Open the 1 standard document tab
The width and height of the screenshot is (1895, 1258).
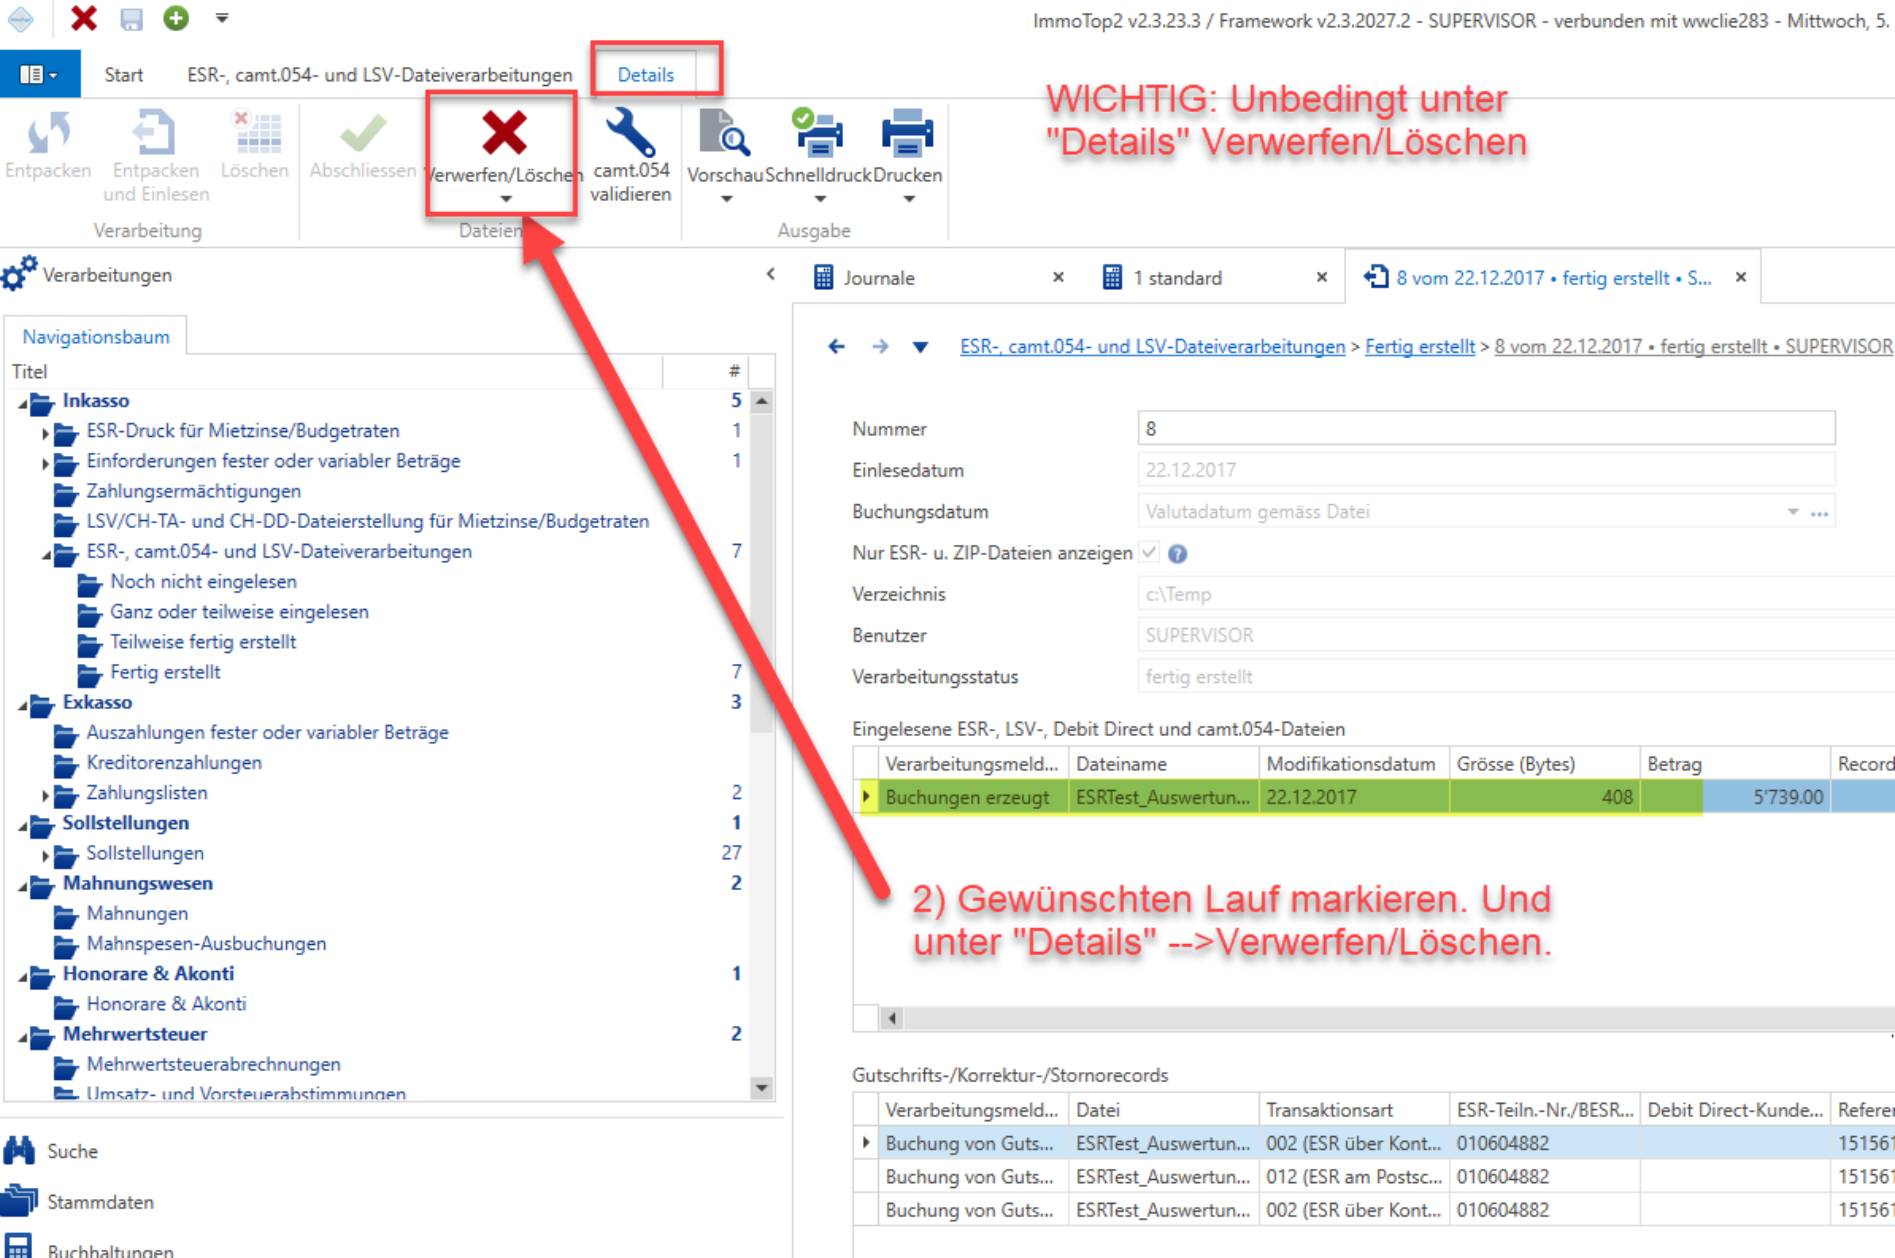click(x=1177, y=278)
